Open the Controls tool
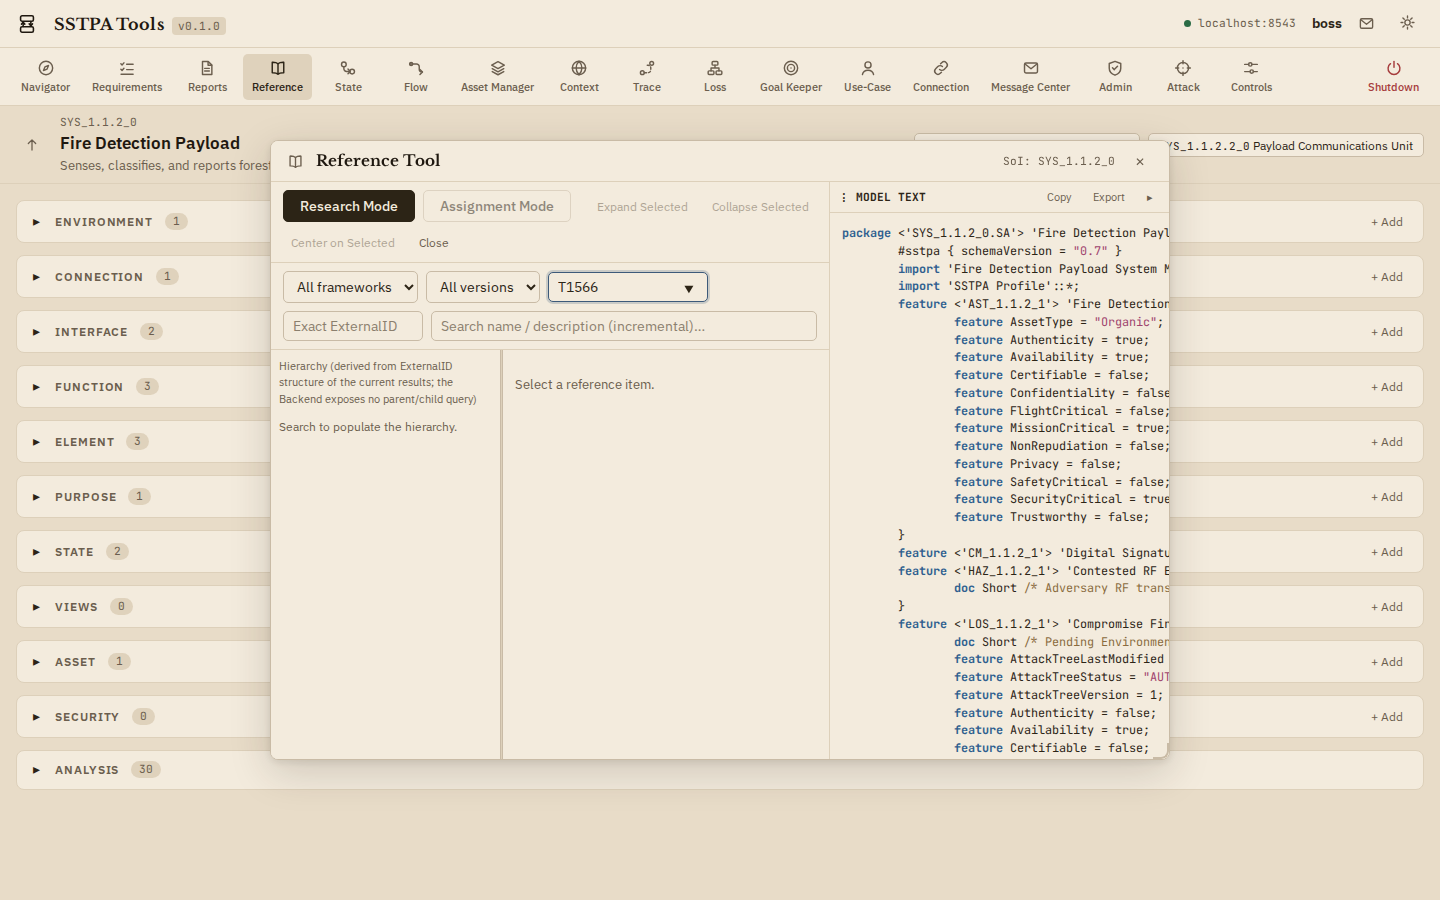 coord(1251,77)
